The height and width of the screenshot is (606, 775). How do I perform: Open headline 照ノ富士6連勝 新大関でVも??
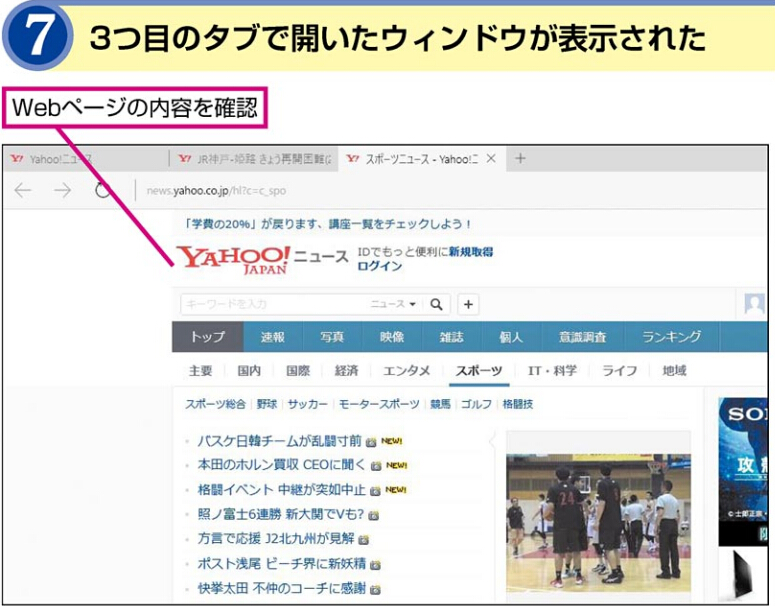(x=280, y=515)
